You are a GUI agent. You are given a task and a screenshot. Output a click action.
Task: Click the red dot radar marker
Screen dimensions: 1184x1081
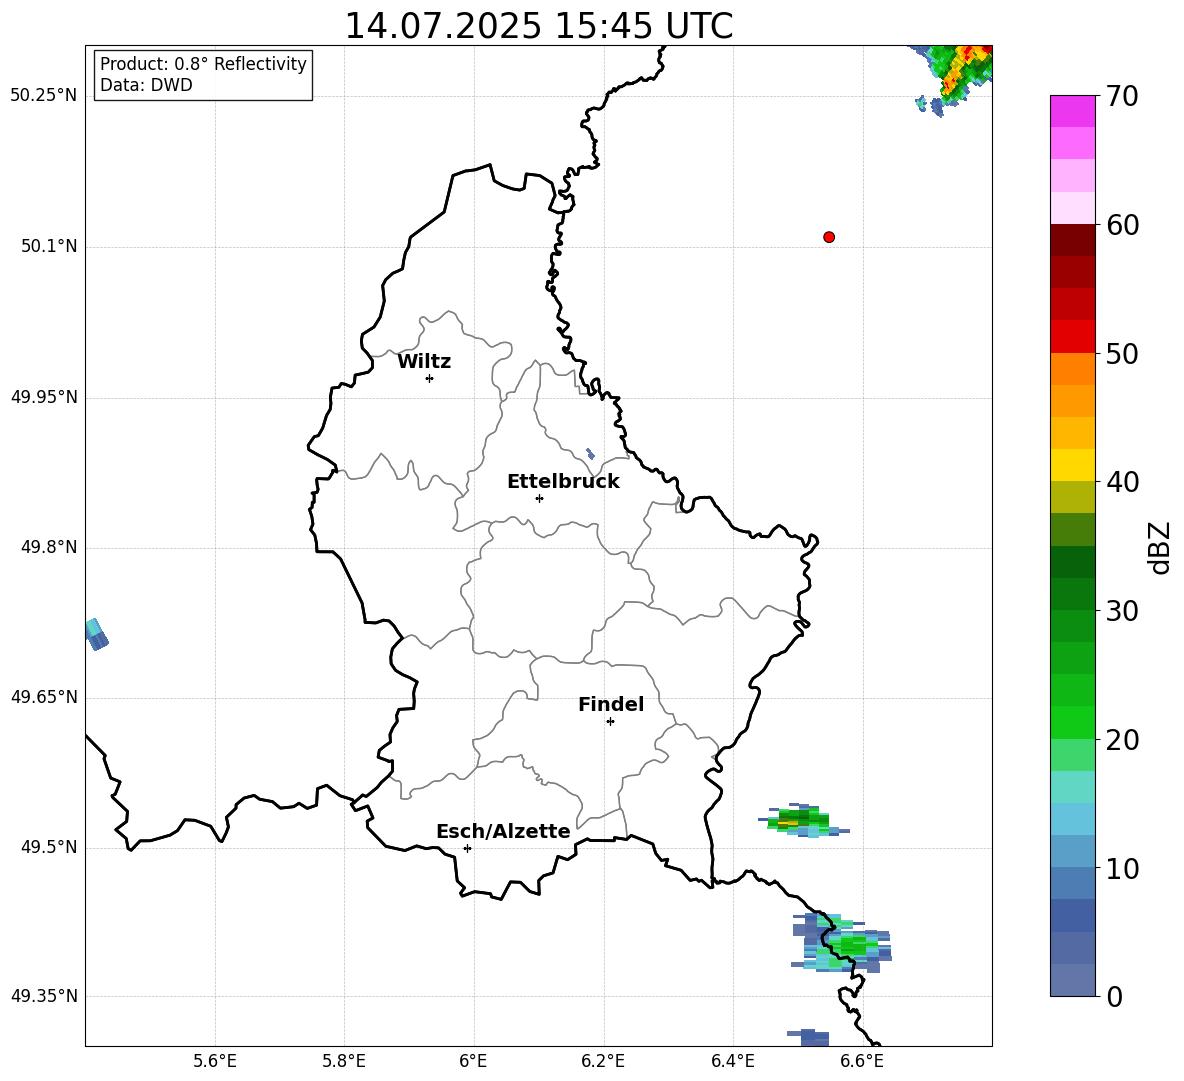829,237
